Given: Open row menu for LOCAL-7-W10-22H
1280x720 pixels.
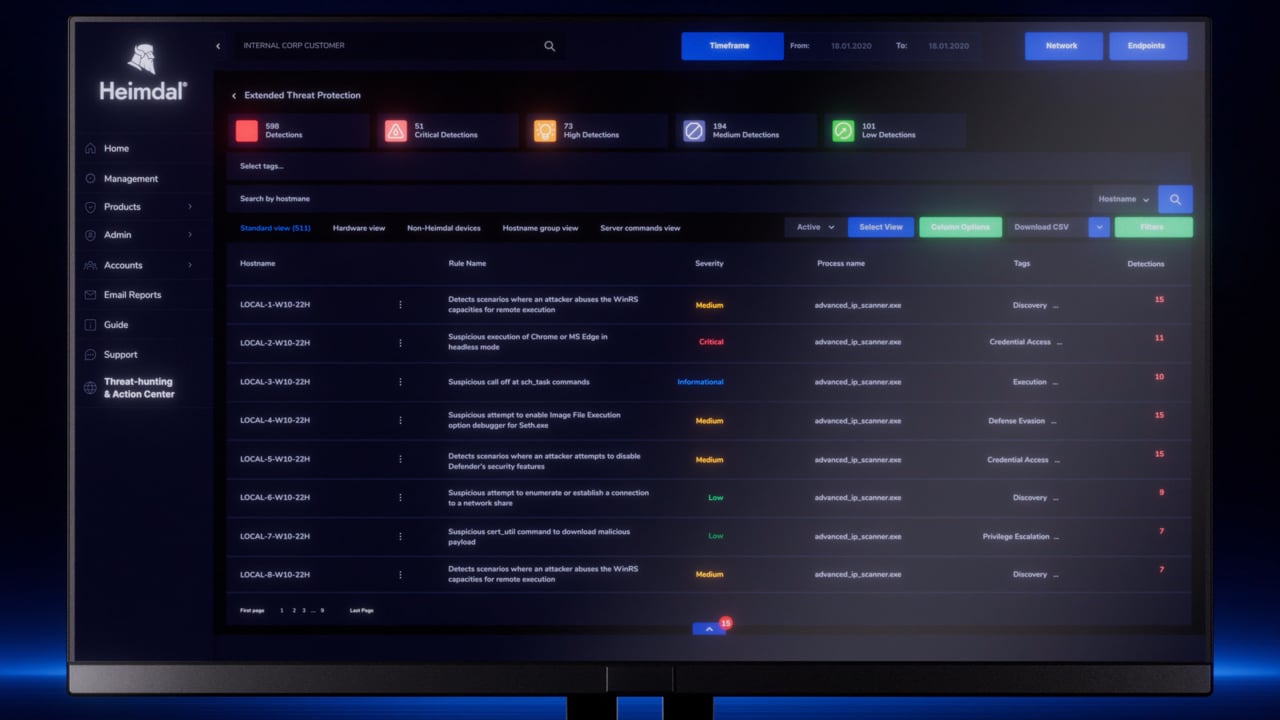Looking at the screenshot, I should (x=400, y=536).
